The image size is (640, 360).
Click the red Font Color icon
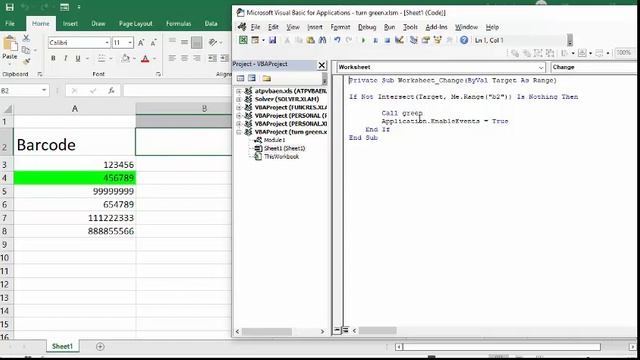(145, 59)
